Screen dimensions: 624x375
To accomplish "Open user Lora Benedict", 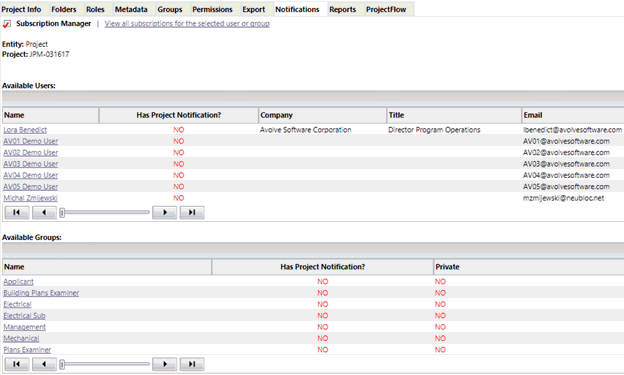I will [x=25, y=130].
